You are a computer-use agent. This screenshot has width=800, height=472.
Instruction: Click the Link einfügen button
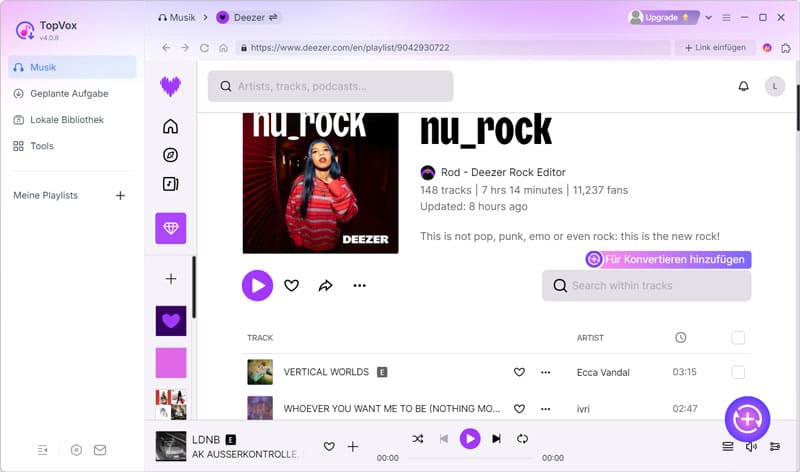pyautogui.click(x=715, y=47)
